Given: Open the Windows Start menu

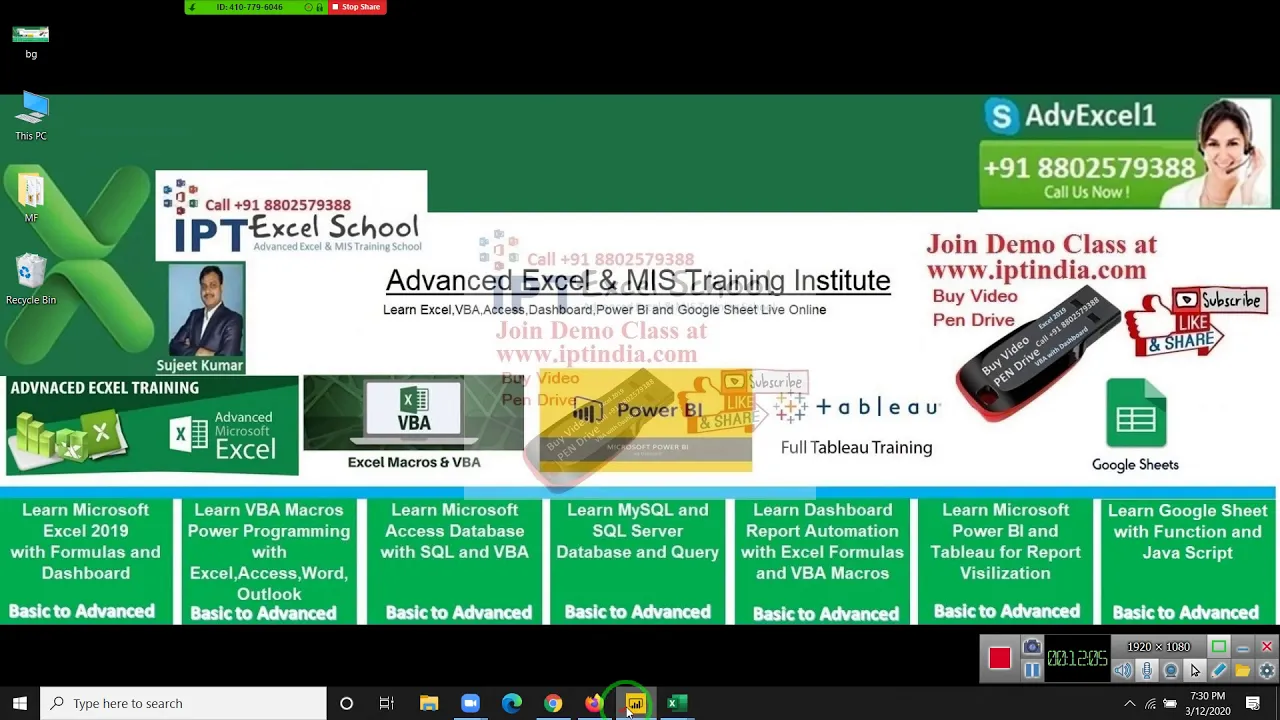Looking at the screenshot, I should coord(20,703).
